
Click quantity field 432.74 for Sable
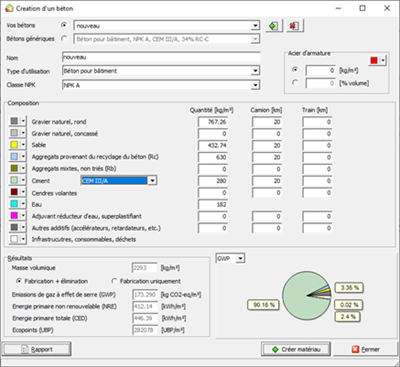(x=213, y=146)
